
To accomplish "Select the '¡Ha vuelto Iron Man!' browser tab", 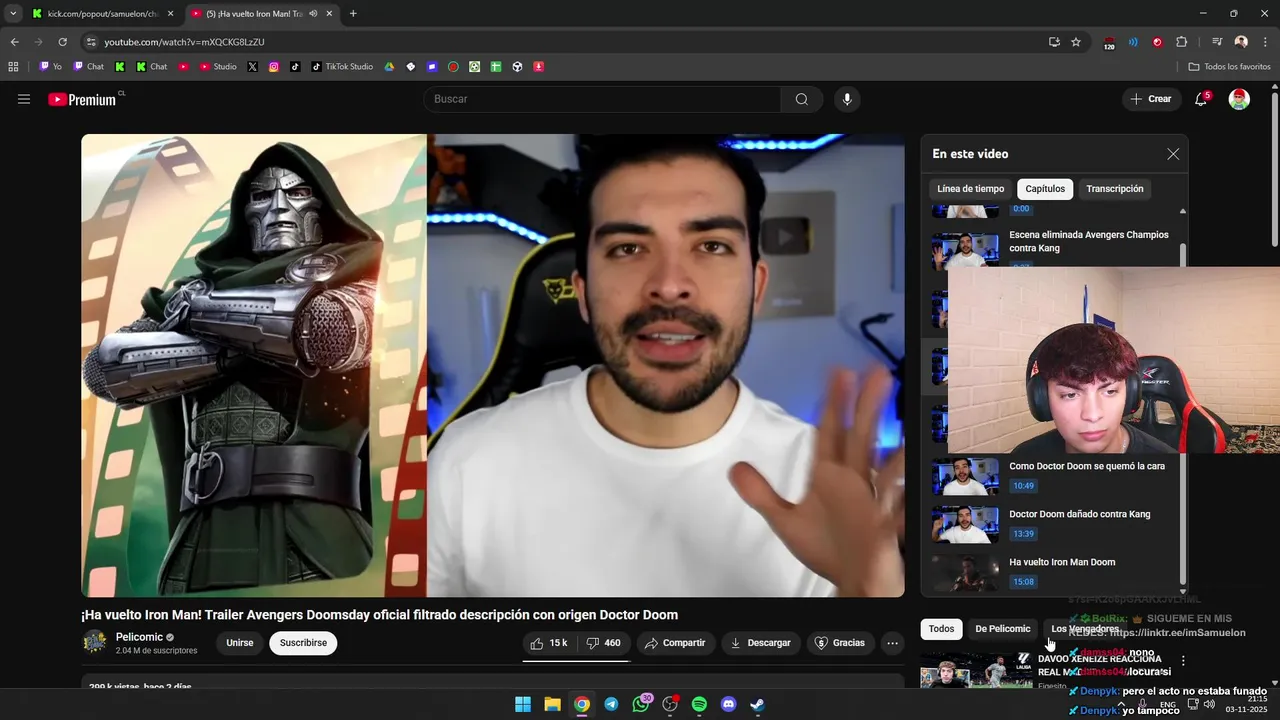I will click(262, 14).
